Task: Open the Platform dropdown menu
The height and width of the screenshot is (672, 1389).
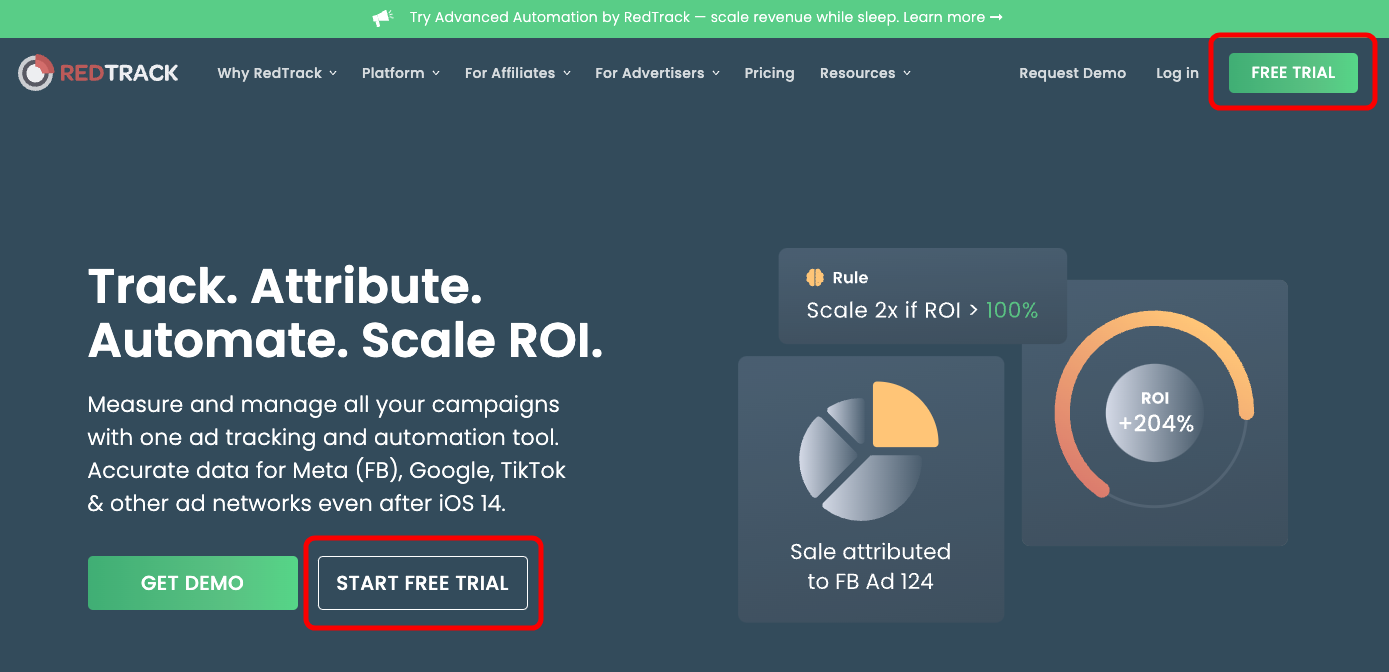Action: tap(400, 72)
